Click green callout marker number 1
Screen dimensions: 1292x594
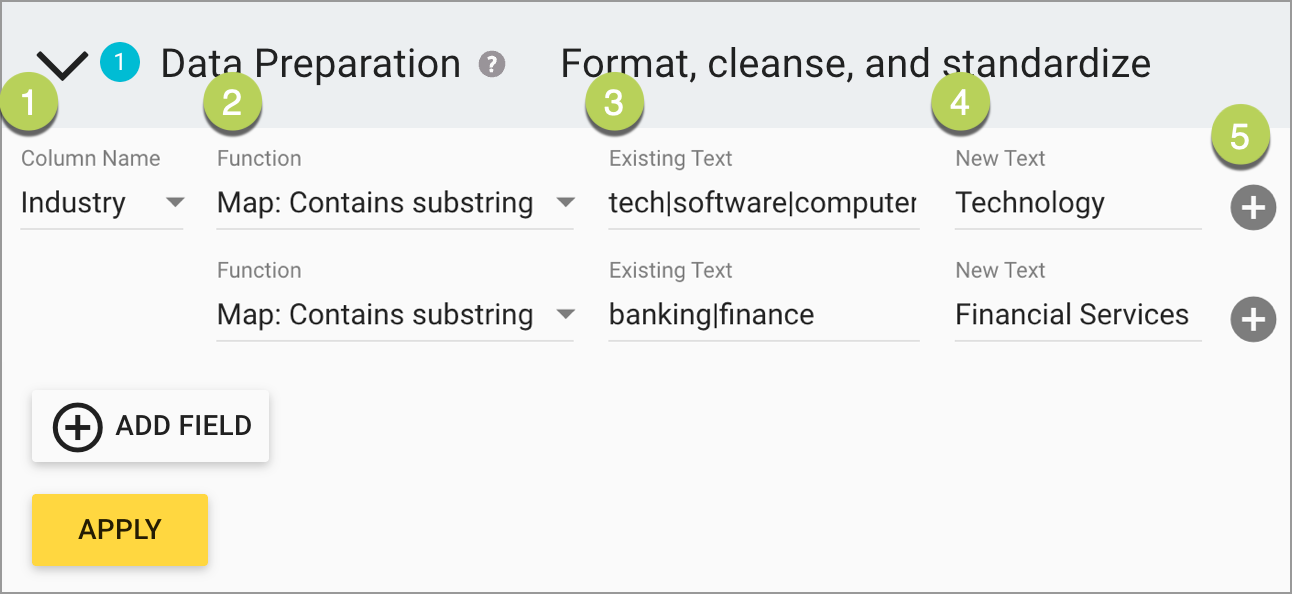29,103
